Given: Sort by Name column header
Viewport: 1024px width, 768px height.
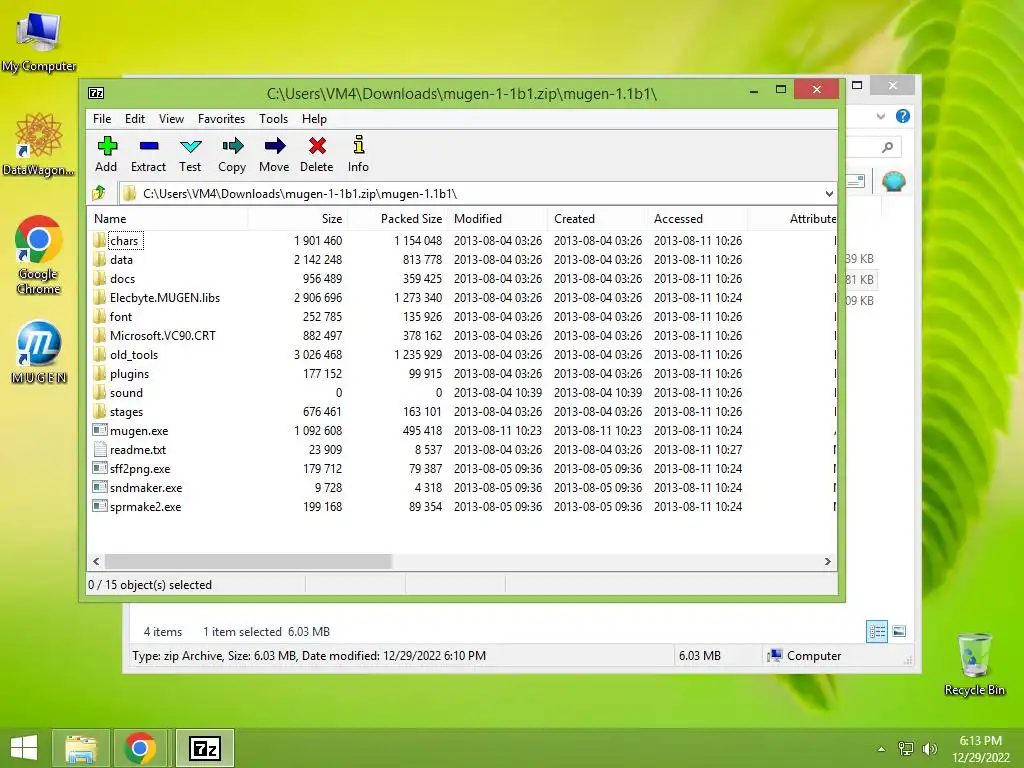Looking at the screenshot, I should coord(167,218).
